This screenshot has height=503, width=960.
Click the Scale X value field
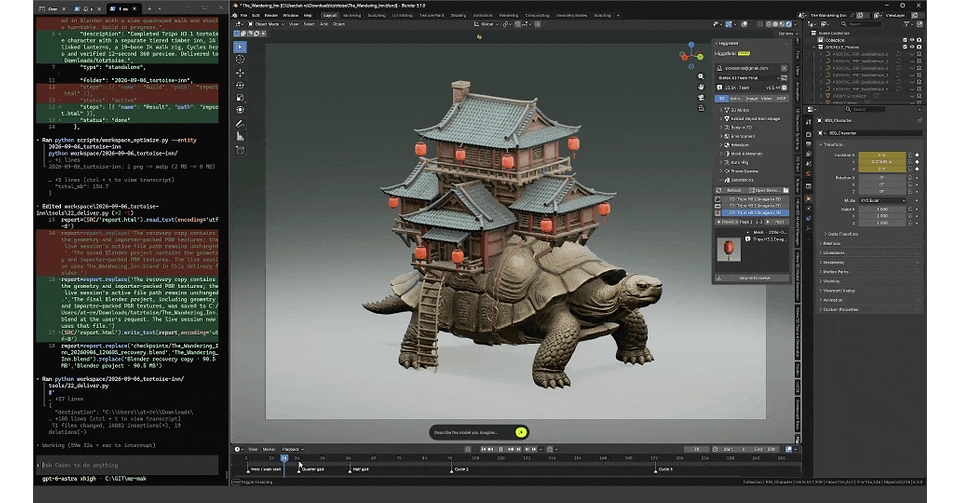882,209
